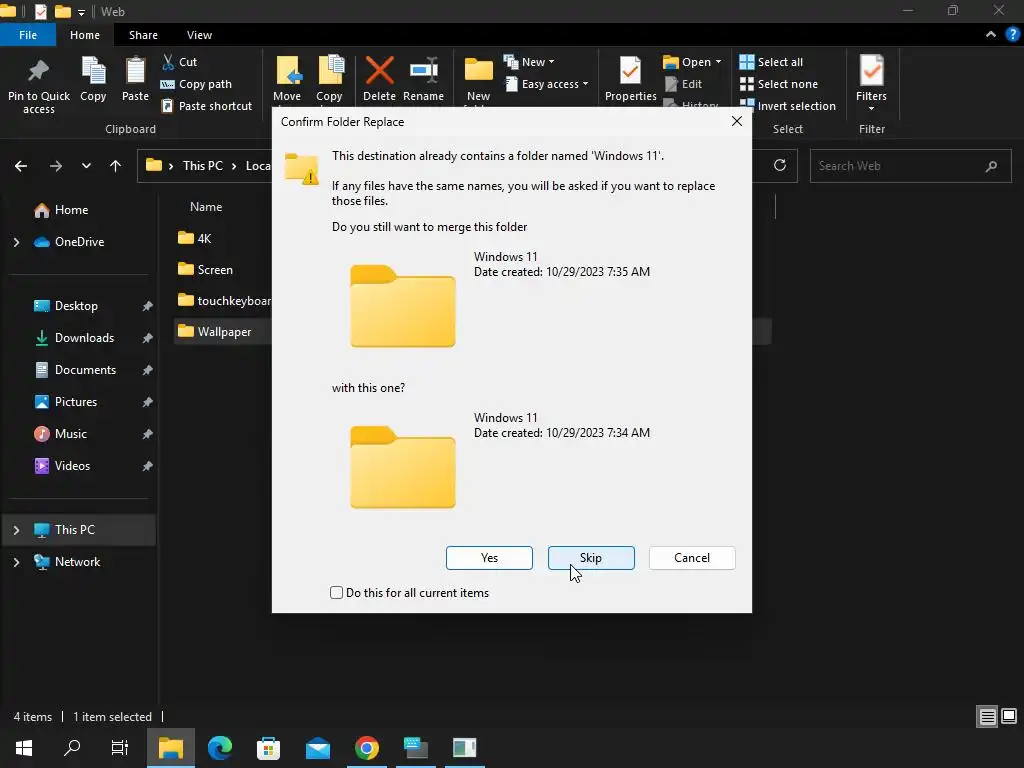Image resolution: width=1024 pixels, height=768 pixels.
Task: Click the New folder icon
Action: coord(479,70)
